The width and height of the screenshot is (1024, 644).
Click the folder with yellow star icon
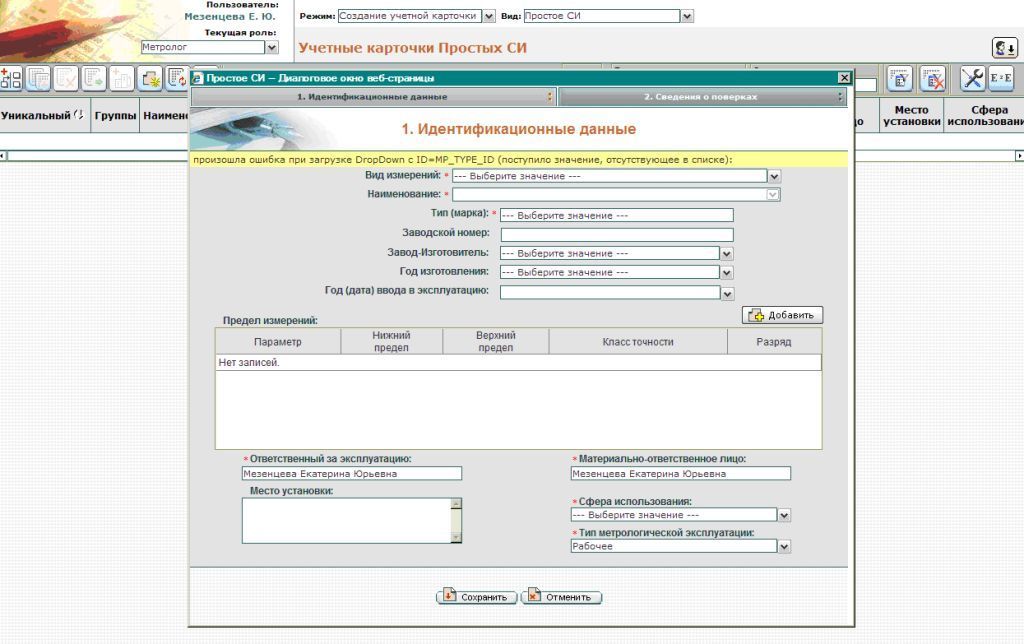click(150, 78)
